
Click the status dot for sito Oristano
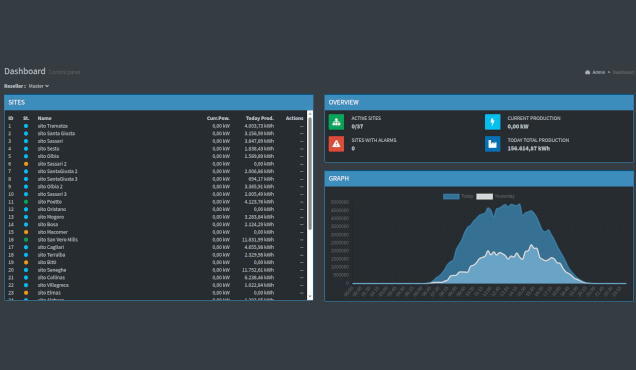26,209
